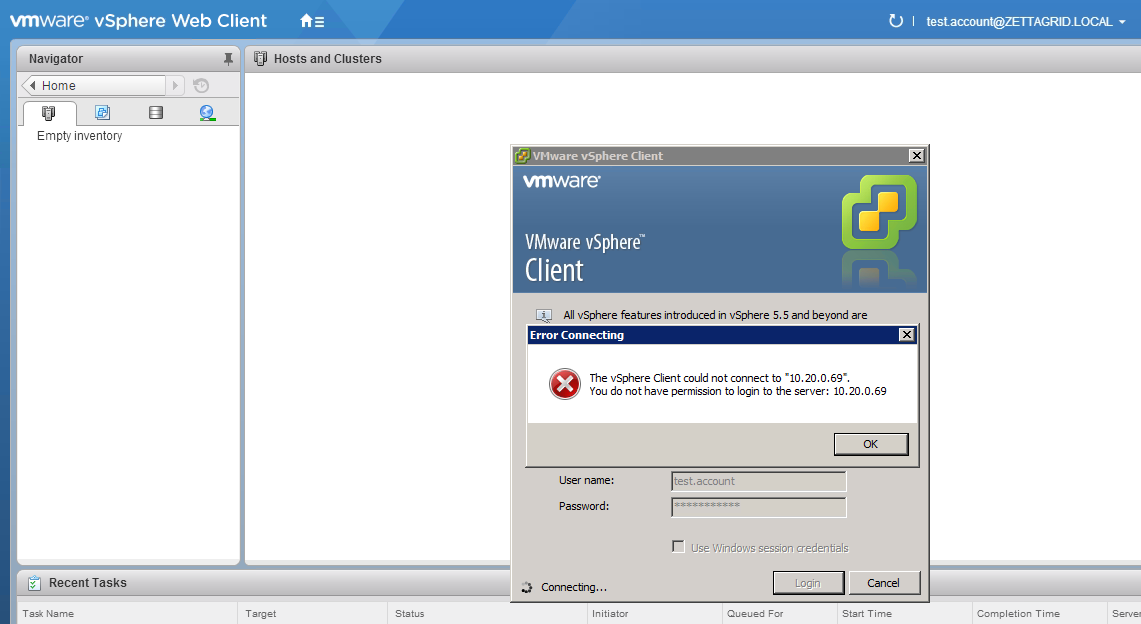Screen dimensions: 1141x624
Task: Close the VMware vSphere Client window
Action: 917,156
